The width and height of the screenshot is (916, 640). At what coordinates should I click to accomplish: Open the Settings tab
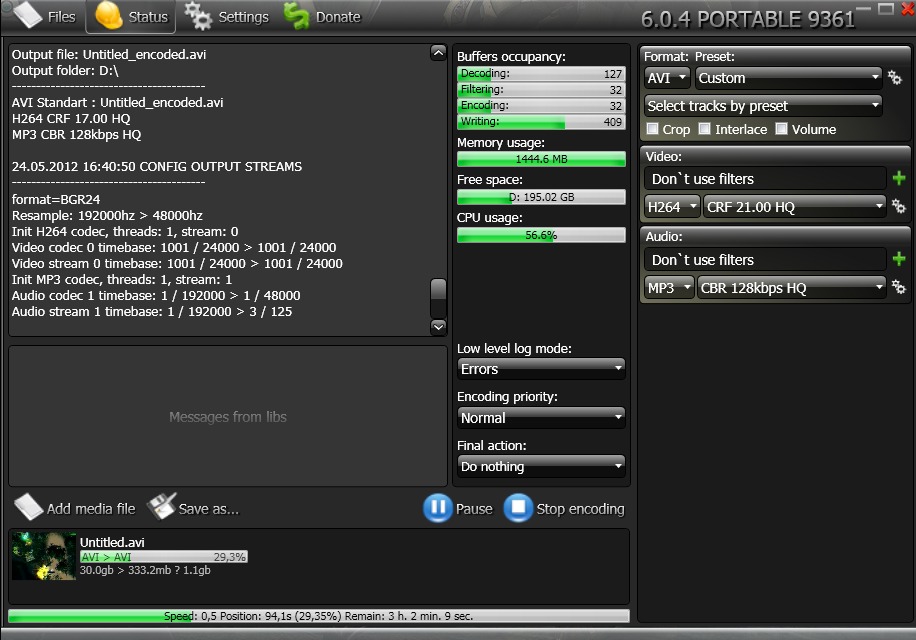click(x=228, y=17)
